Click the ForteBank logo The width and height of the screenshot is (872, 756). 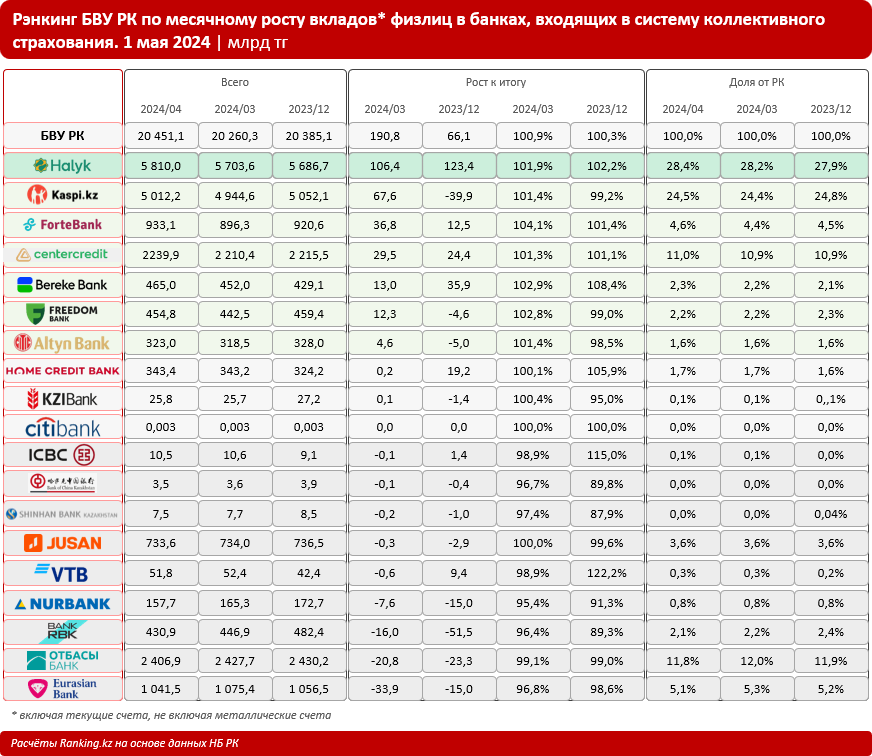tap(62, 225)
